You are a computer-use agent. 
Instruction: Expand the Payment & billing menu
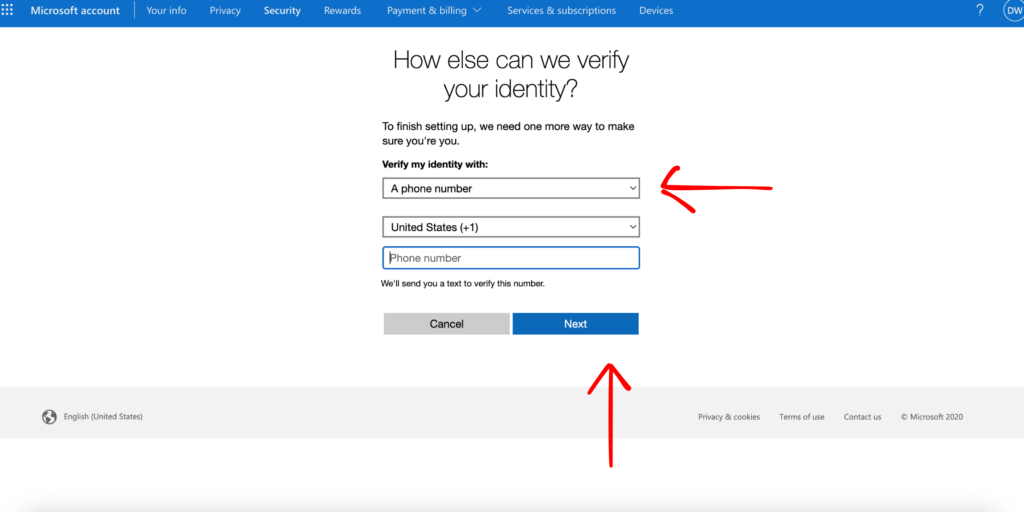pyautogui.click(x=434, y=11)
